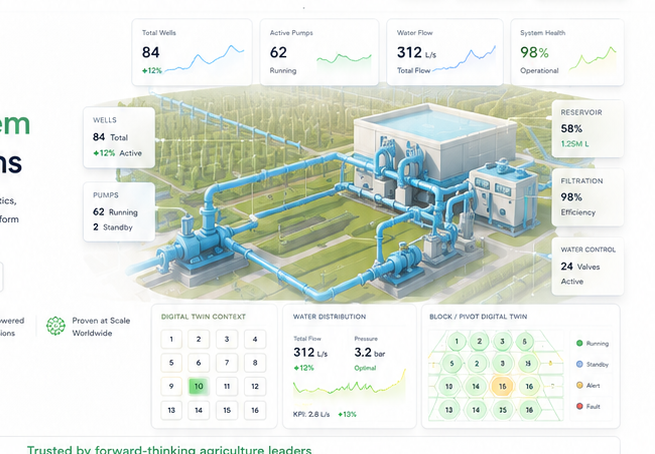Select cell 2 in Digital Twin Context

[198, 339]
